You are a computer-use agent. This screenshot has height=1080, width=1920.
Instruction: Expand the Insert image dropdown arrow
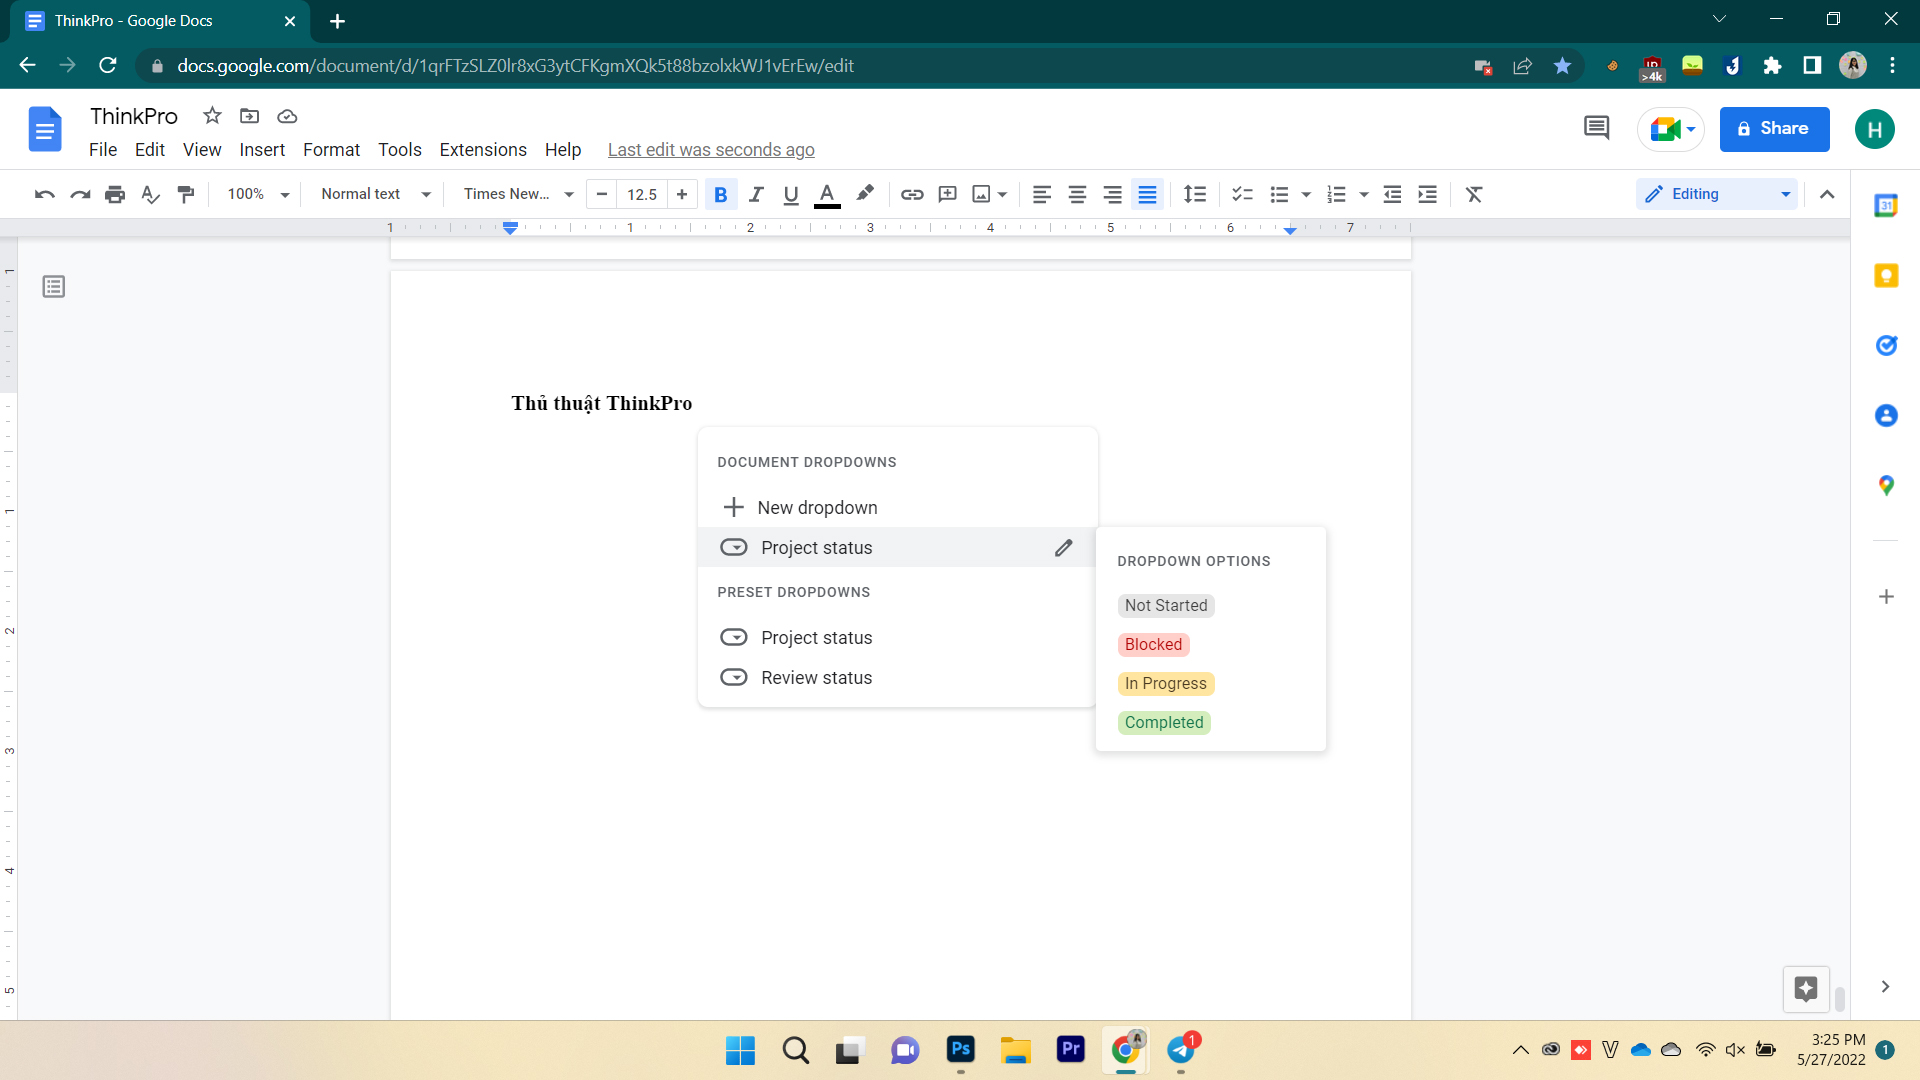pos(1002,194)
